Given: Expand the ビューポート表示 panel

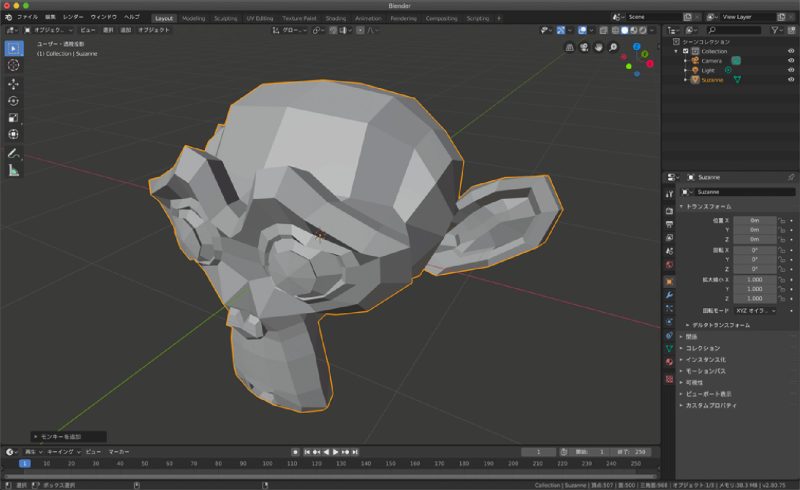Looking at the screenshot, I should (706, 394).
